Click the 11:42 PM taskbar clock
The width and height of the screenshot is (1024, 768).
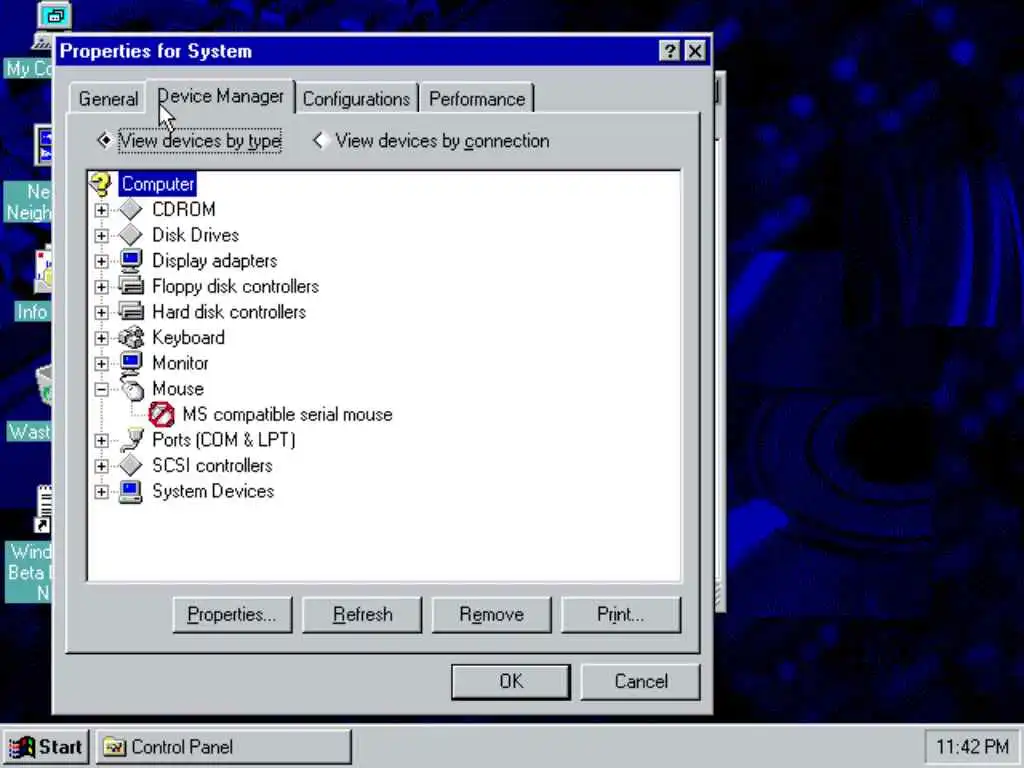972,746
